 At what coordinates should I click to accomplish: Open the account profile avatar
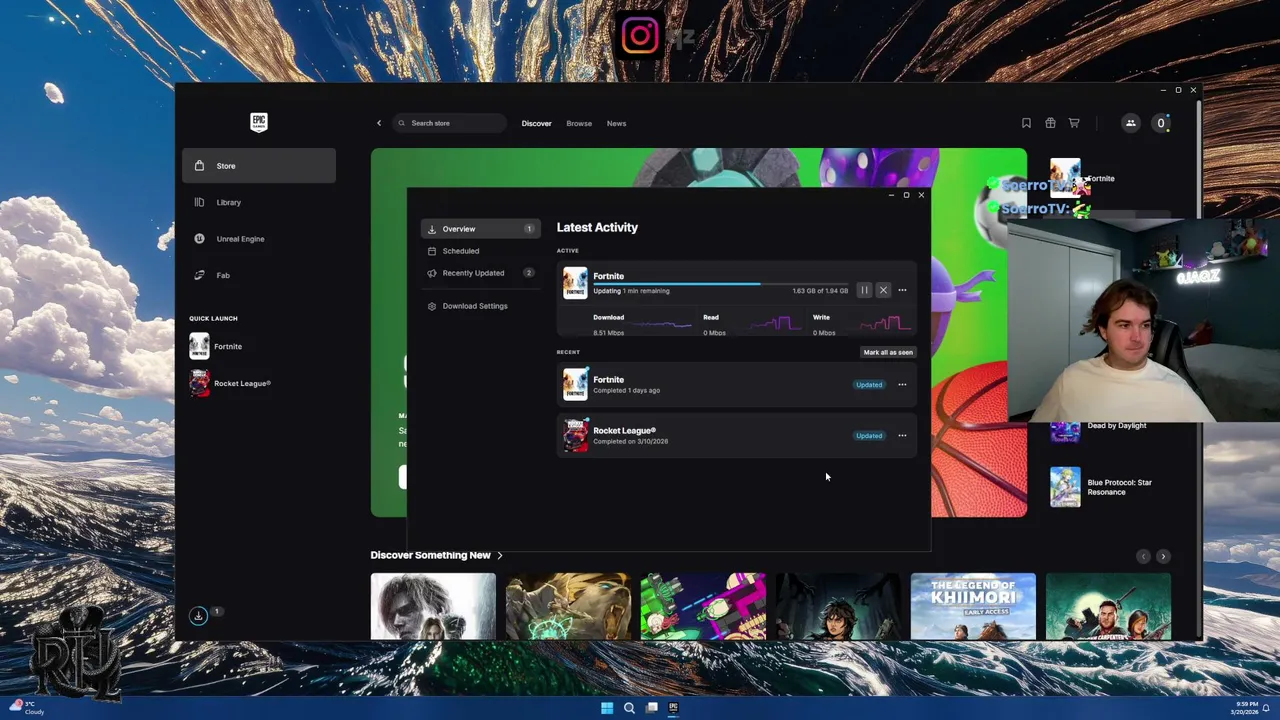(1161, 123)
